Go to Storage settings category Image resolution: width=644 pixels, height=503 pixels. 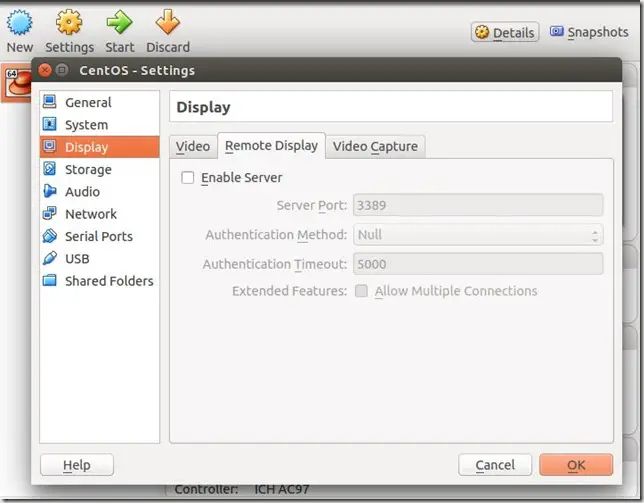click(x=88, y=169)
